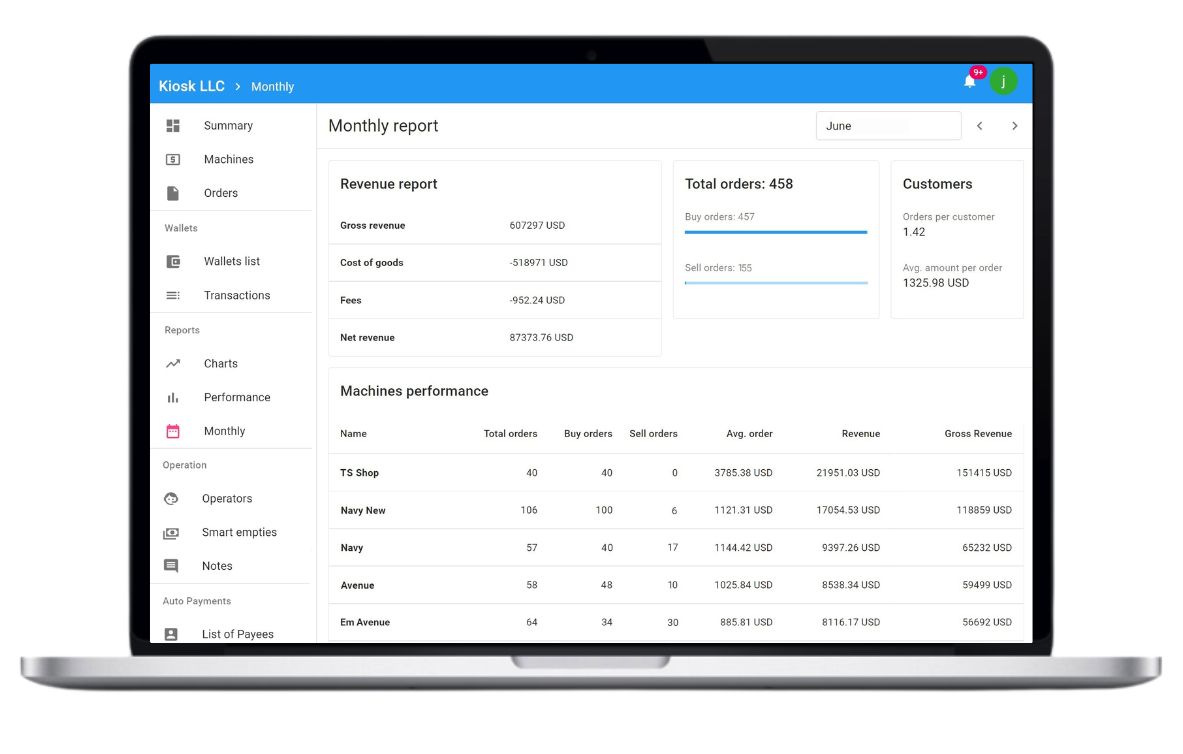Click the Smart empties cash icon
This screenshot has height=754, width=1183.
(x=172, y=532)
